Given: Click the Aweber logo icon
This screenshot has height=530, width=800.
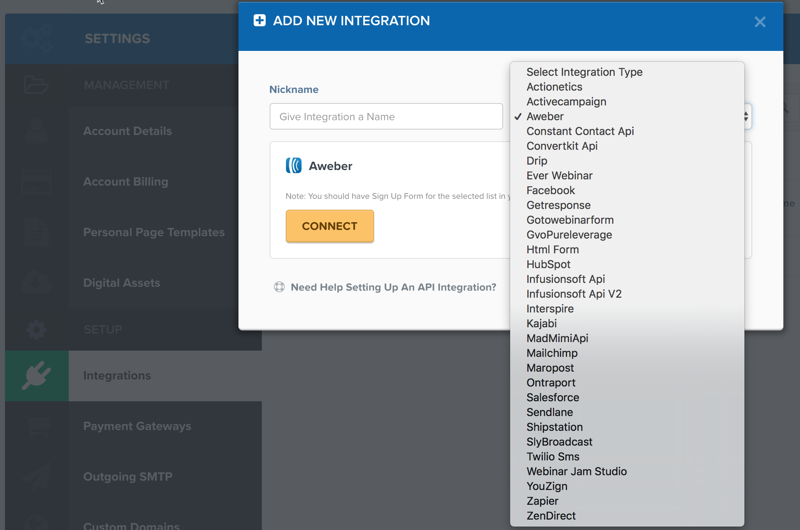Looking at the screenshot, I should [293, 165].
